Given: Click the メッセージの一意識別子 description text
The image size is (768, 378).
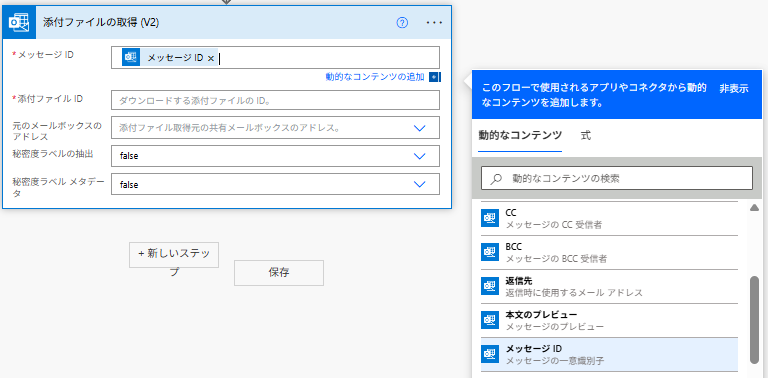Looking at the screenshot, I should 554,361.
